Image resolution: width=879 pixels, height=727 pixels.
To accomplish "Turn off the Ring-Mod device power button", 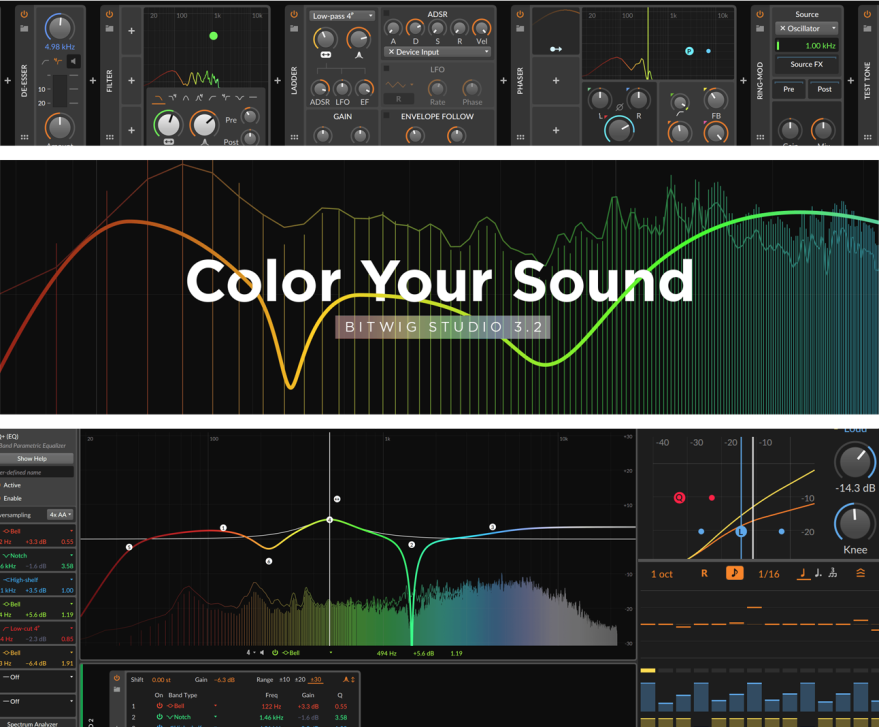I will [759, 14].
